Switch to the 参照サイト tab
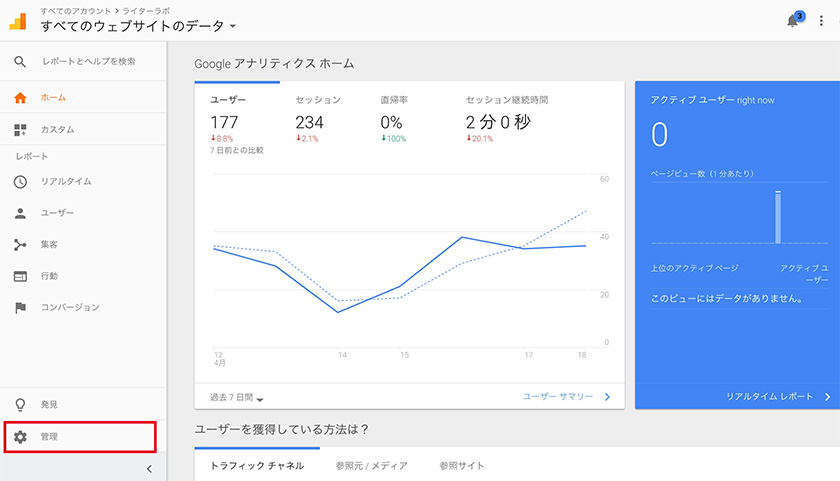The width and height of the screenshot is (840, 481). coord(462,466)
